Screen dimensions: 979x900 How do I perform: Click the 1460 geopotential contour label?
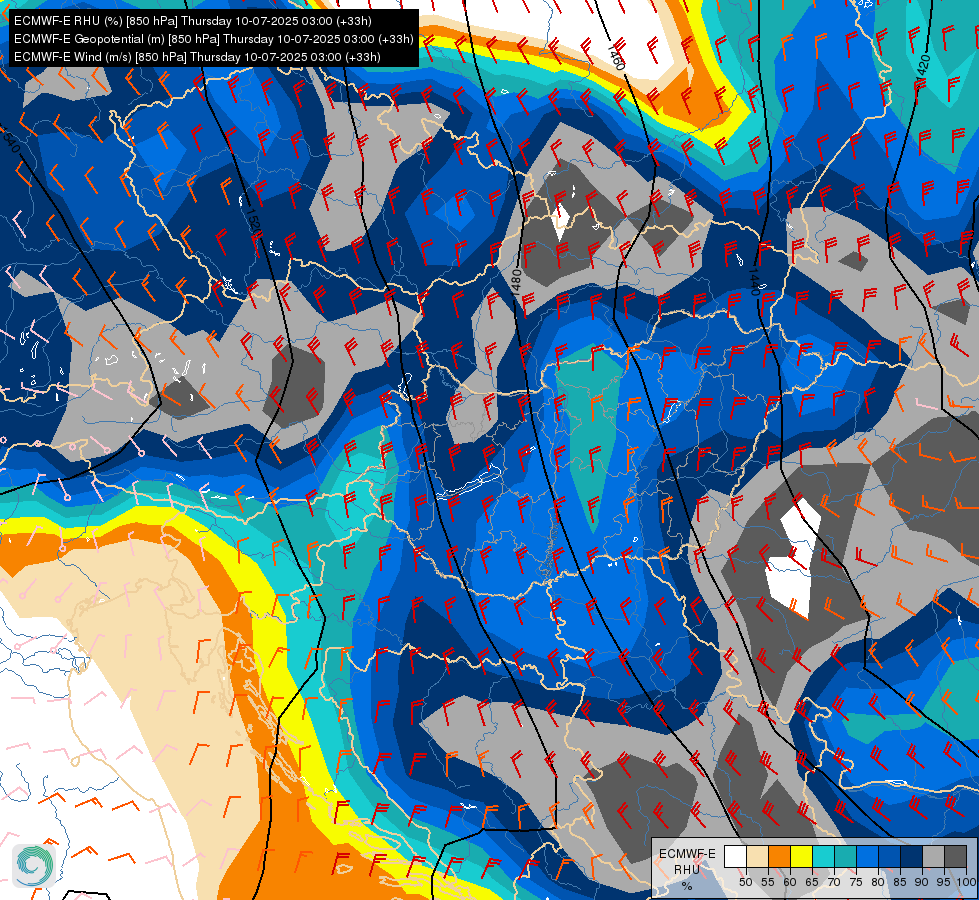point(615,56)
